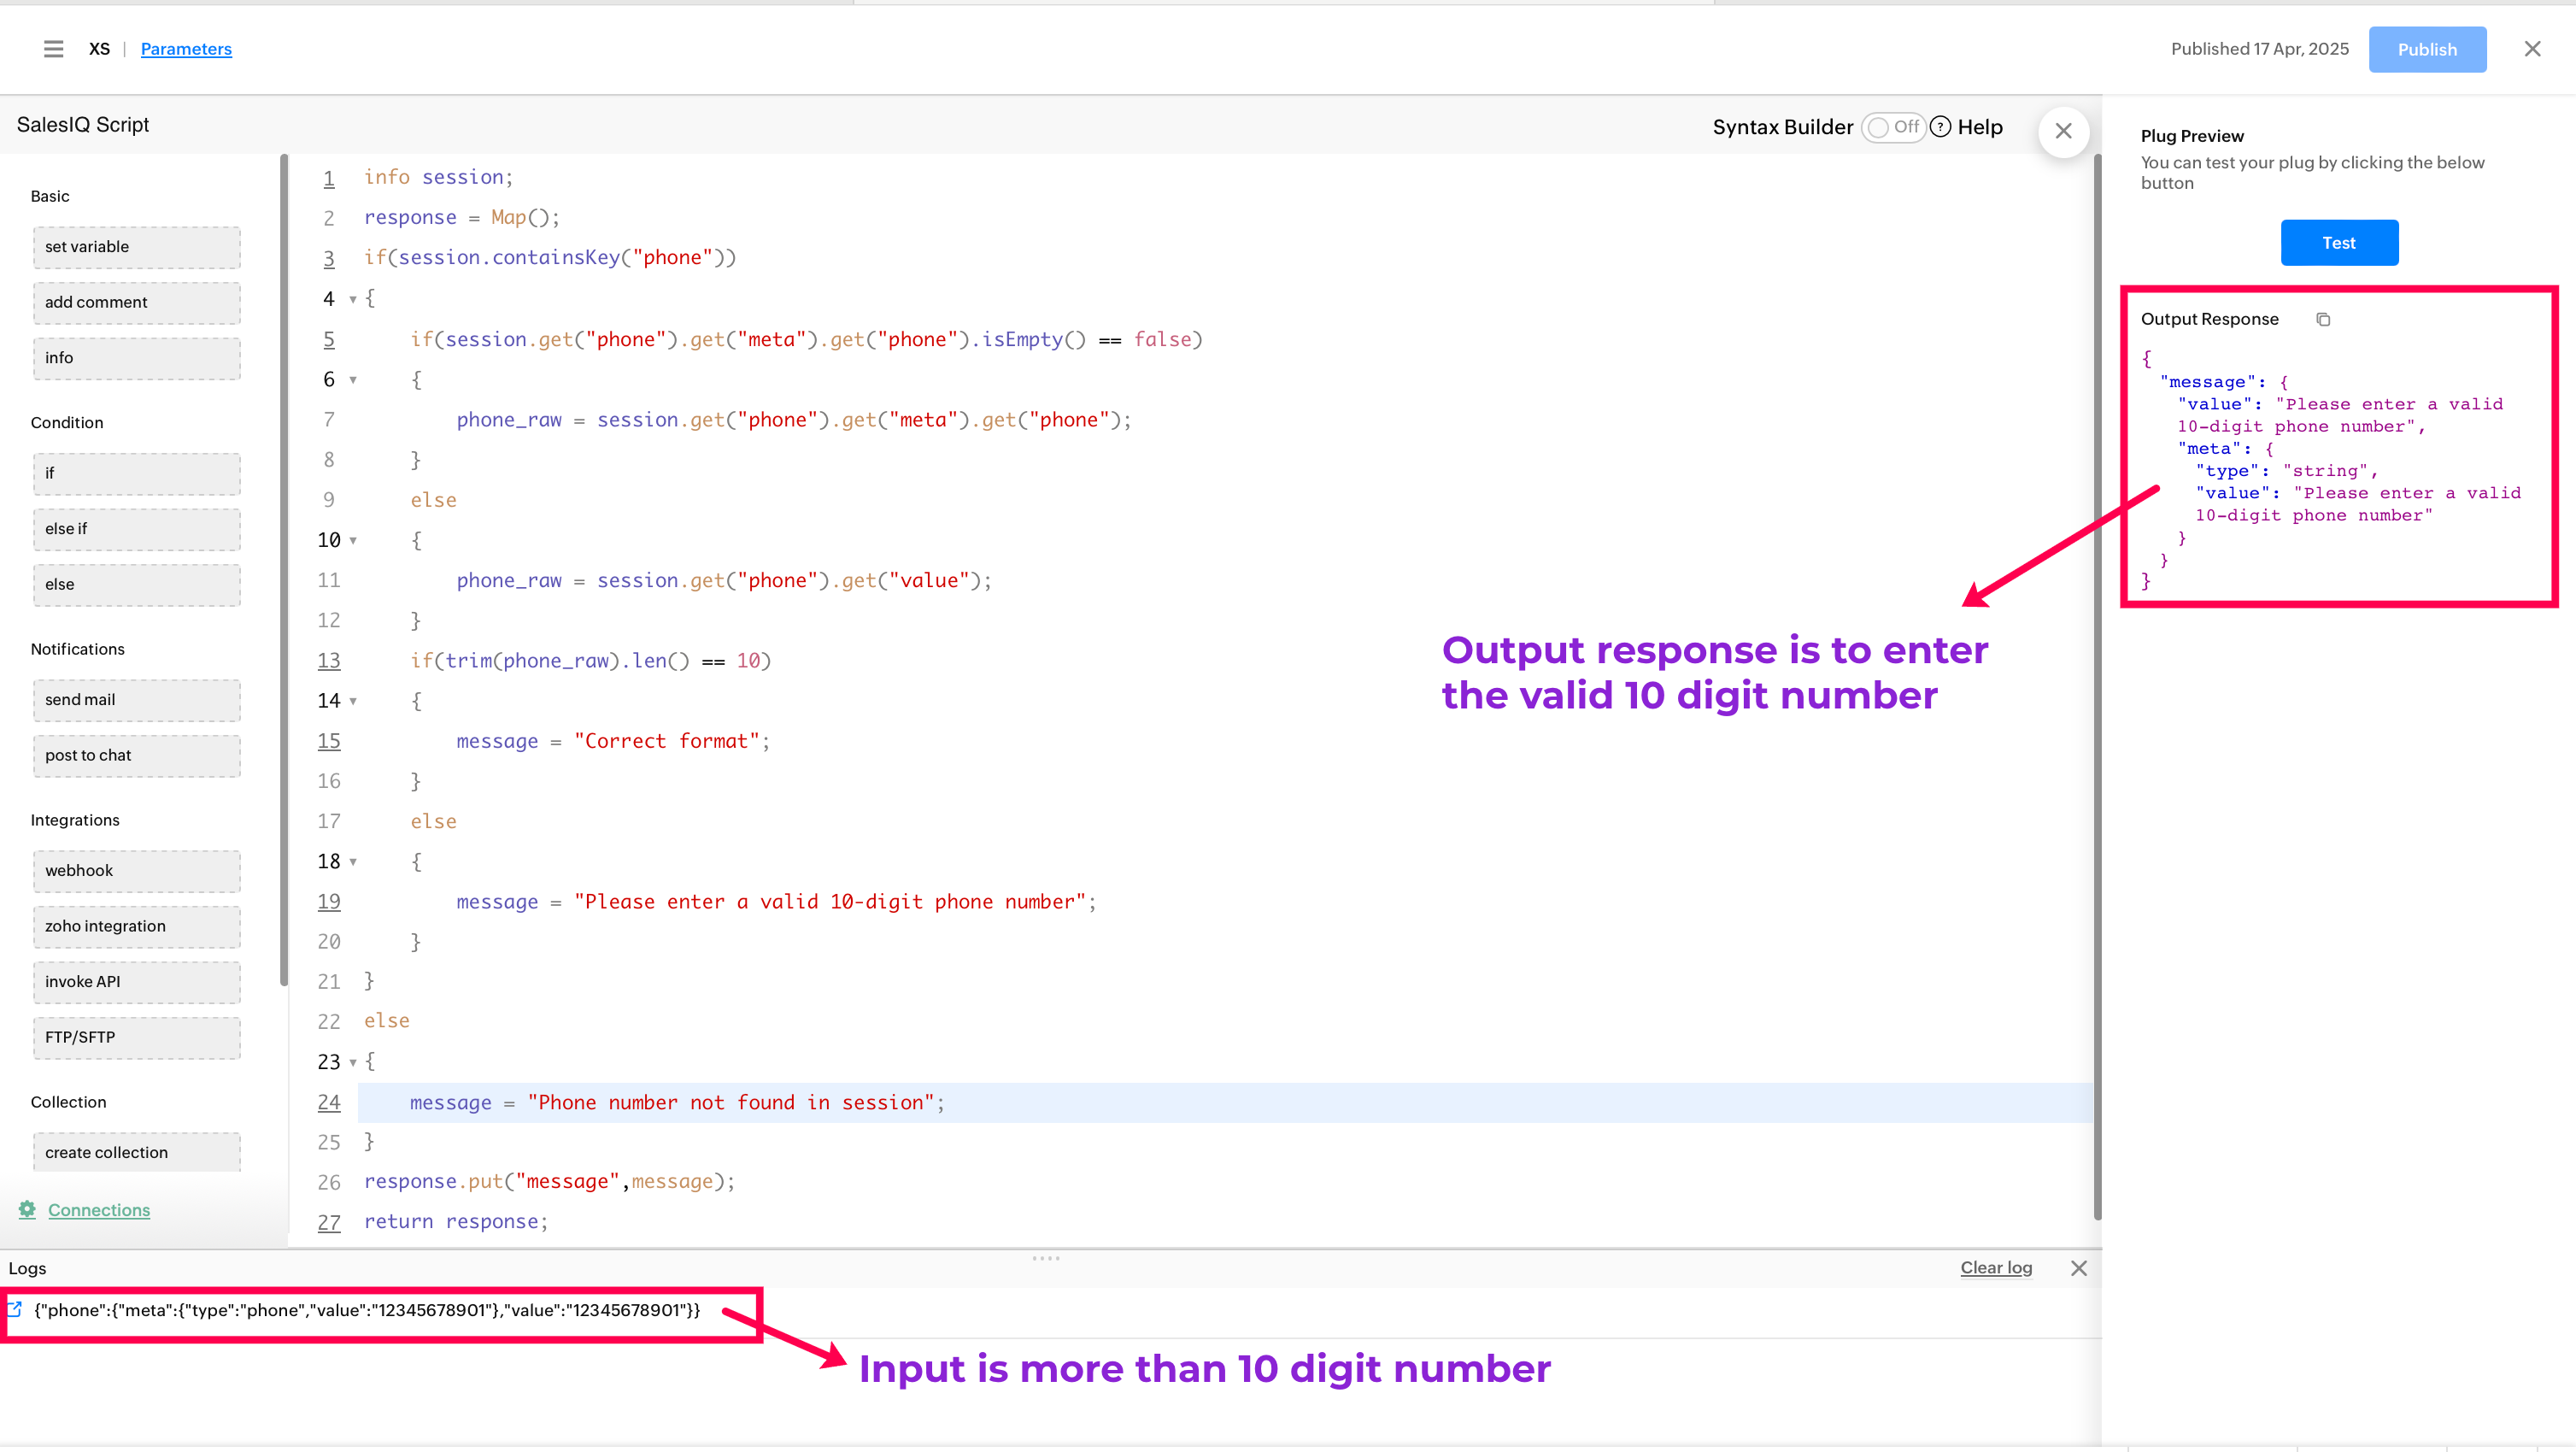Click Clear log link
The height and width of the screenshot is (1452, 2576).
[1996, 1268]
